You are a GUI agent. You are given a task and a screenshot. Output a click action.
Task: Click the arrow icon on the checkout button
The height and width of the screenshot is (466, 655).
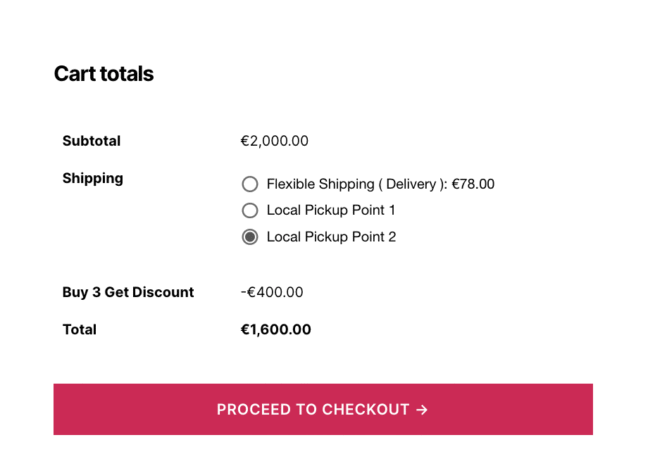coord(422,410)
